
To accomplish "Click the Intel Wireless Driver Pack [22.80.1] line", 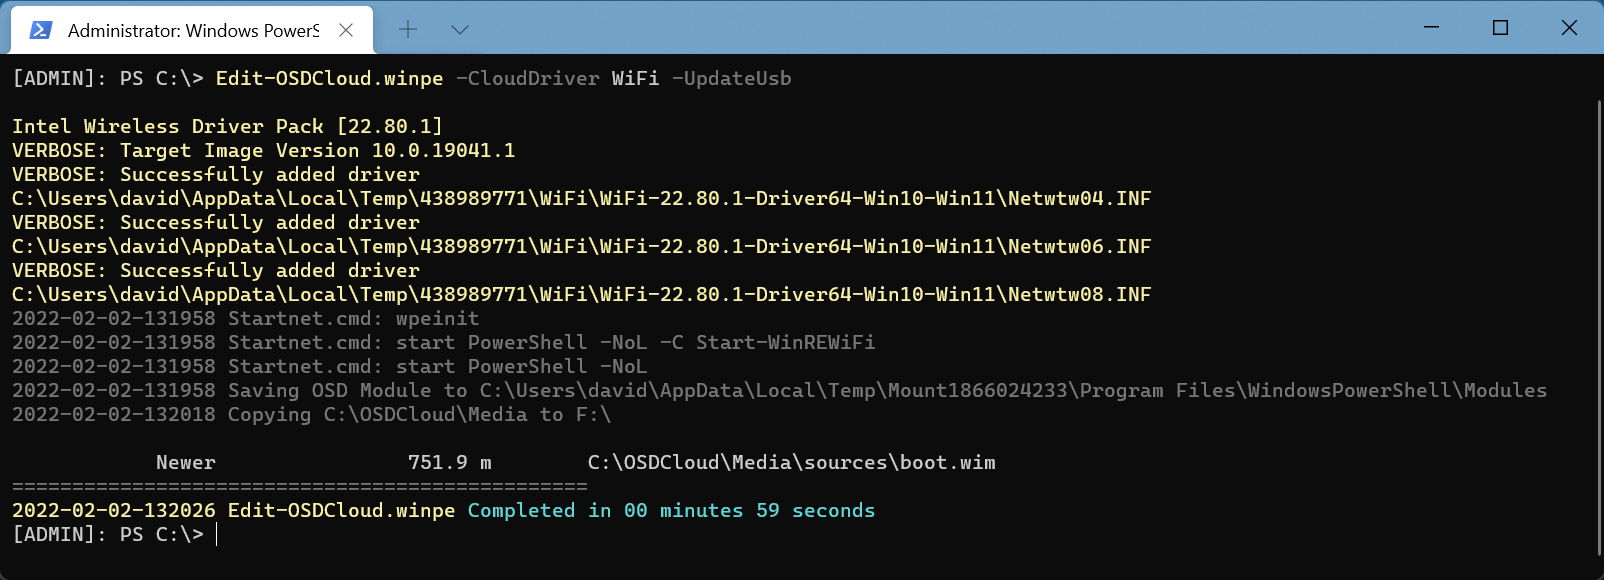I will tap(227, 126).
